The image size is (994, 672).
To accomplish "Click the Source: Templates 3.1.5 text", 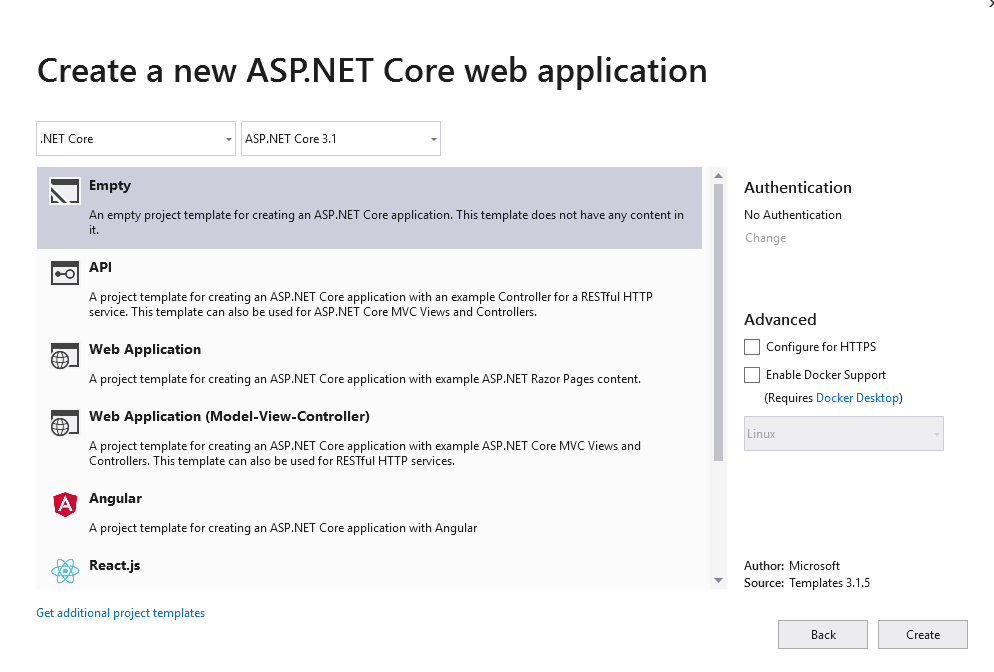I will coord(806,583).
